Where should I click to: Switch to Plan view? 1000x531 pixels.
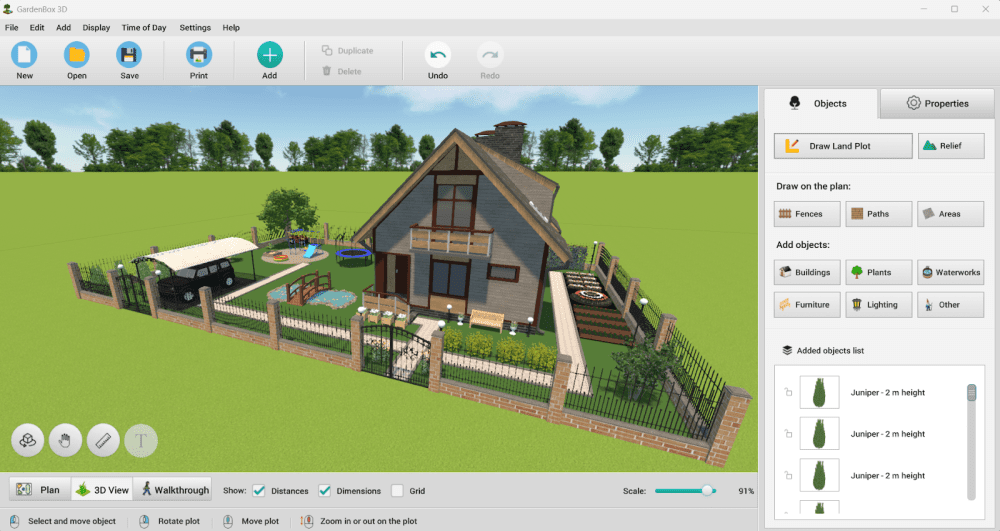pyautogui.click(x=39, y=490)
